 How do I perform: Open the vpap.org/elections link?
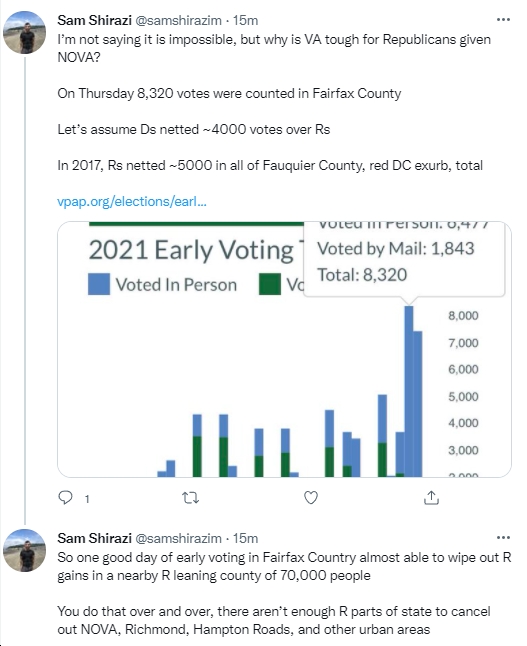(132, 201)
